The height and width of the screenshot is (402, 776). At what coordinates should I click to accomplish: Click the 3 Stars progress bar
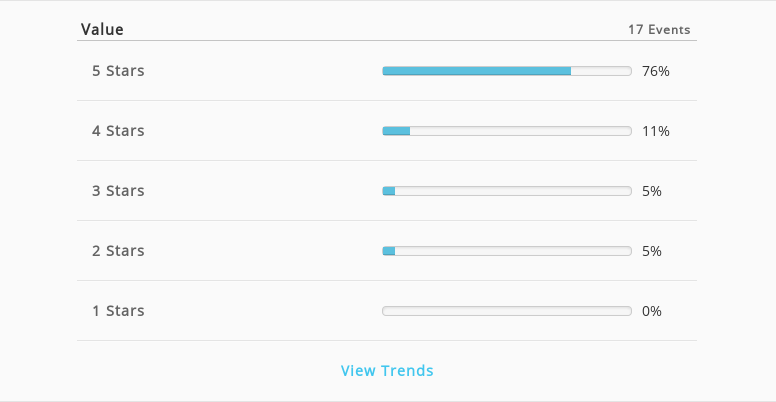507,191
